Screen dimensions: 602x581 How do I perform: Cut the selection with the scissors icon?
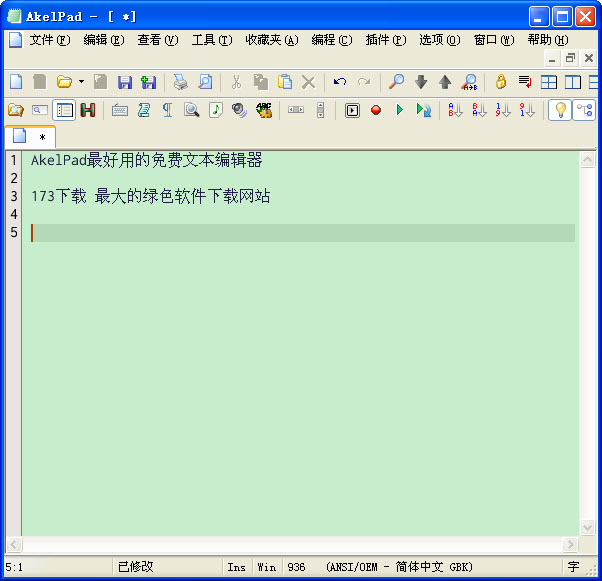pyautogui.click(x=236, y=82)
